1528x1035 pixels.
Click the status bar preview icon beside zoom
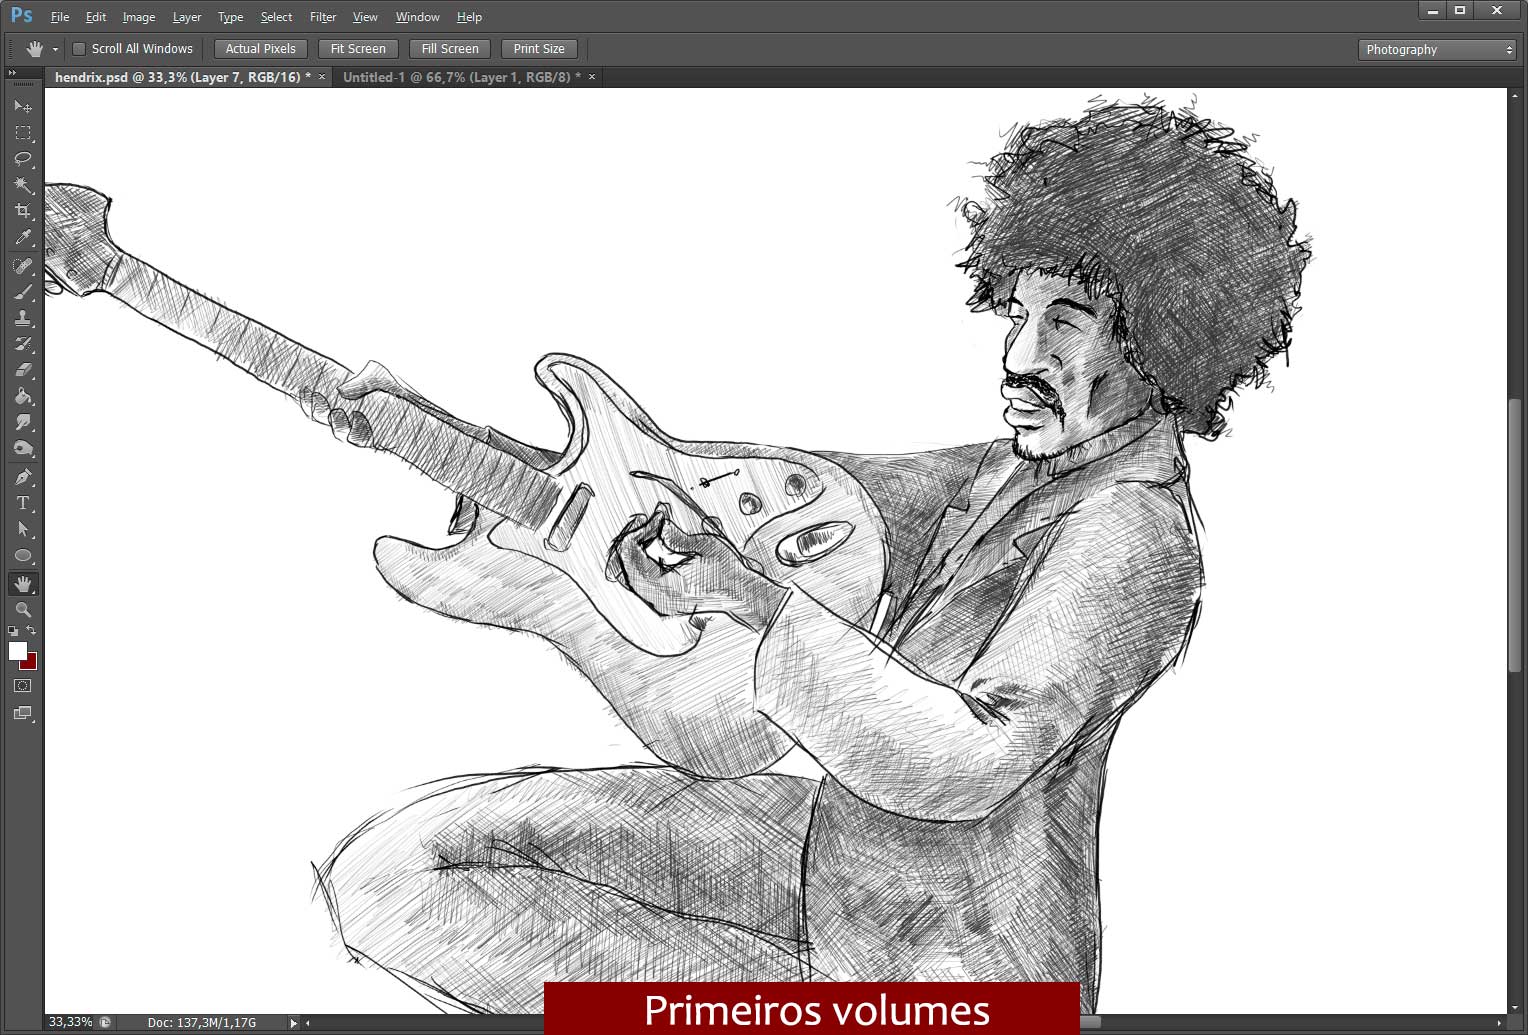[105, 1023]
